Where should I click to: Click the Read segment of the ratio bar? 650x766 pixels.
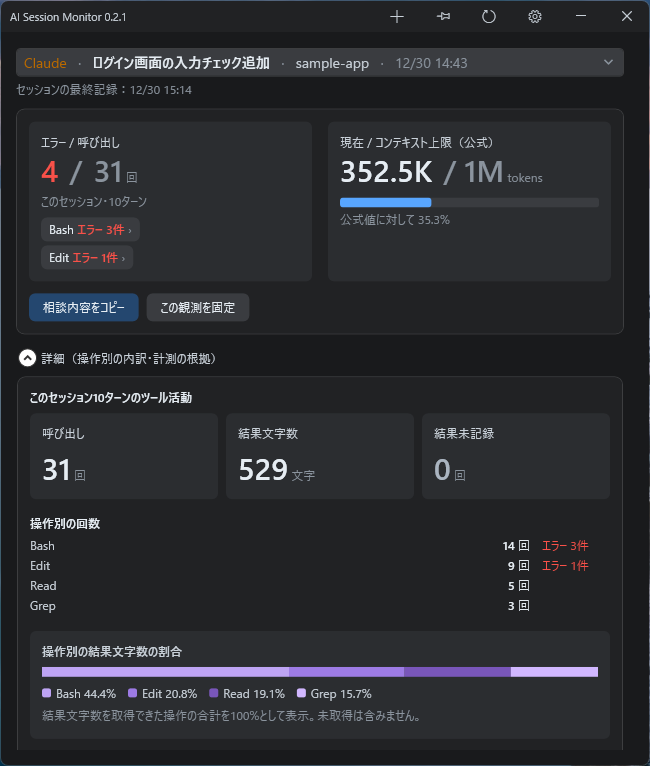(458, 672)
